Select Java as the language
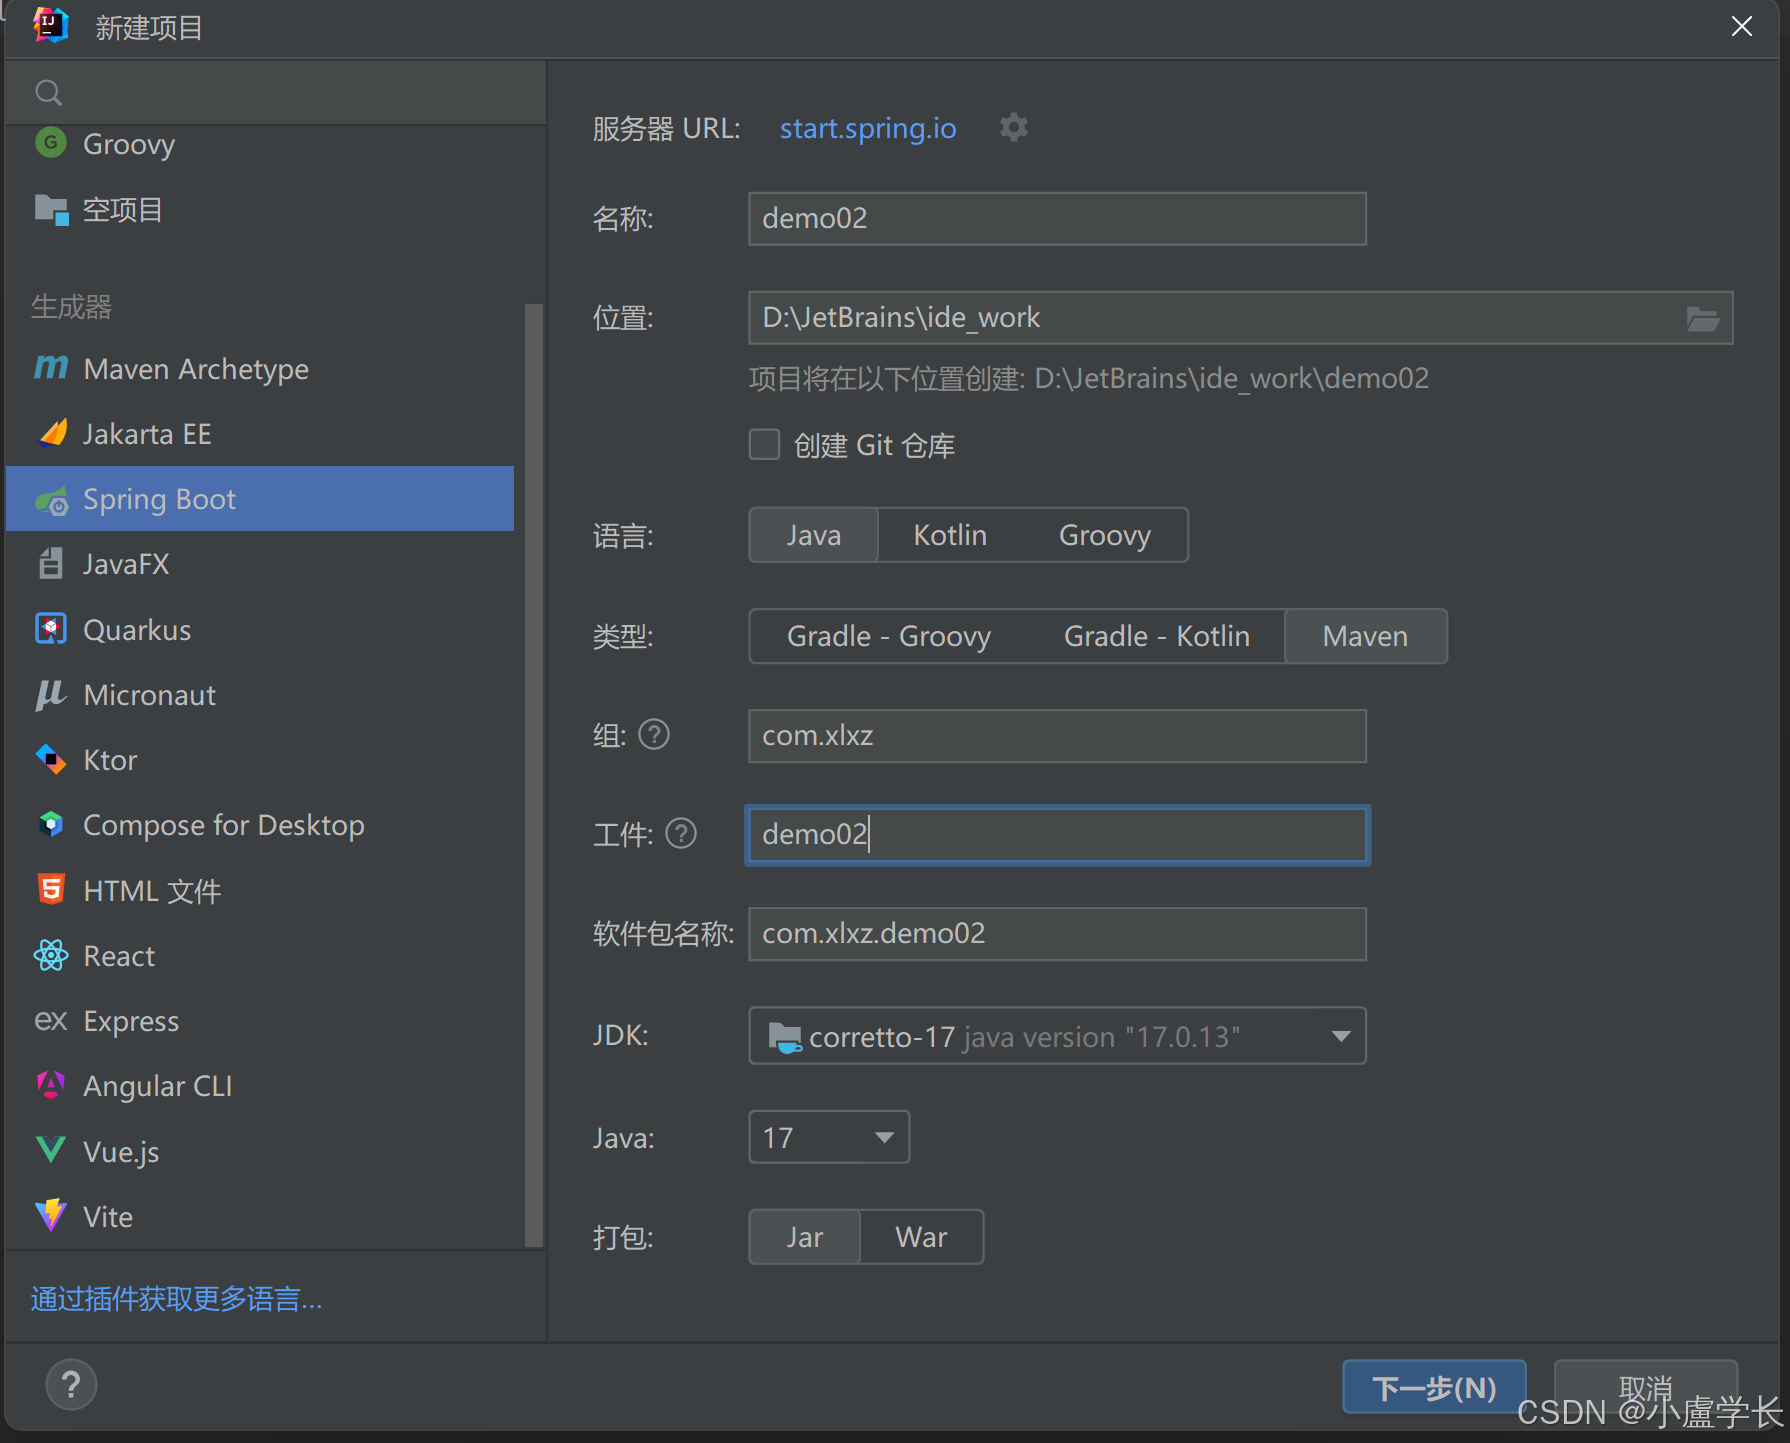This screenshot has height=1443, width=1790. pos(813,535)
